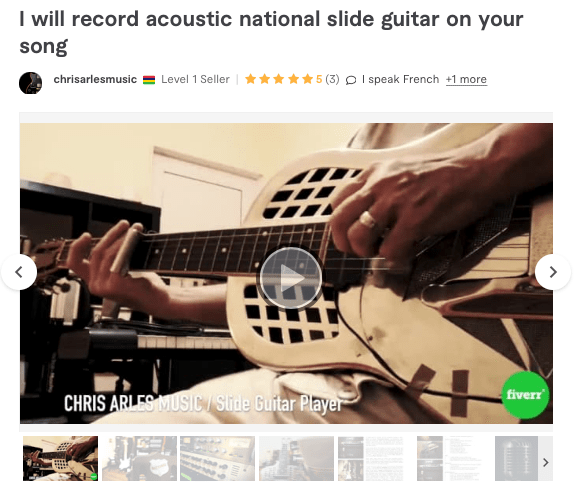Go to next gallery slide
Image resolution: width=576 pixels, height=495 pixels.
pyautogui.click(x=553, y=272)
